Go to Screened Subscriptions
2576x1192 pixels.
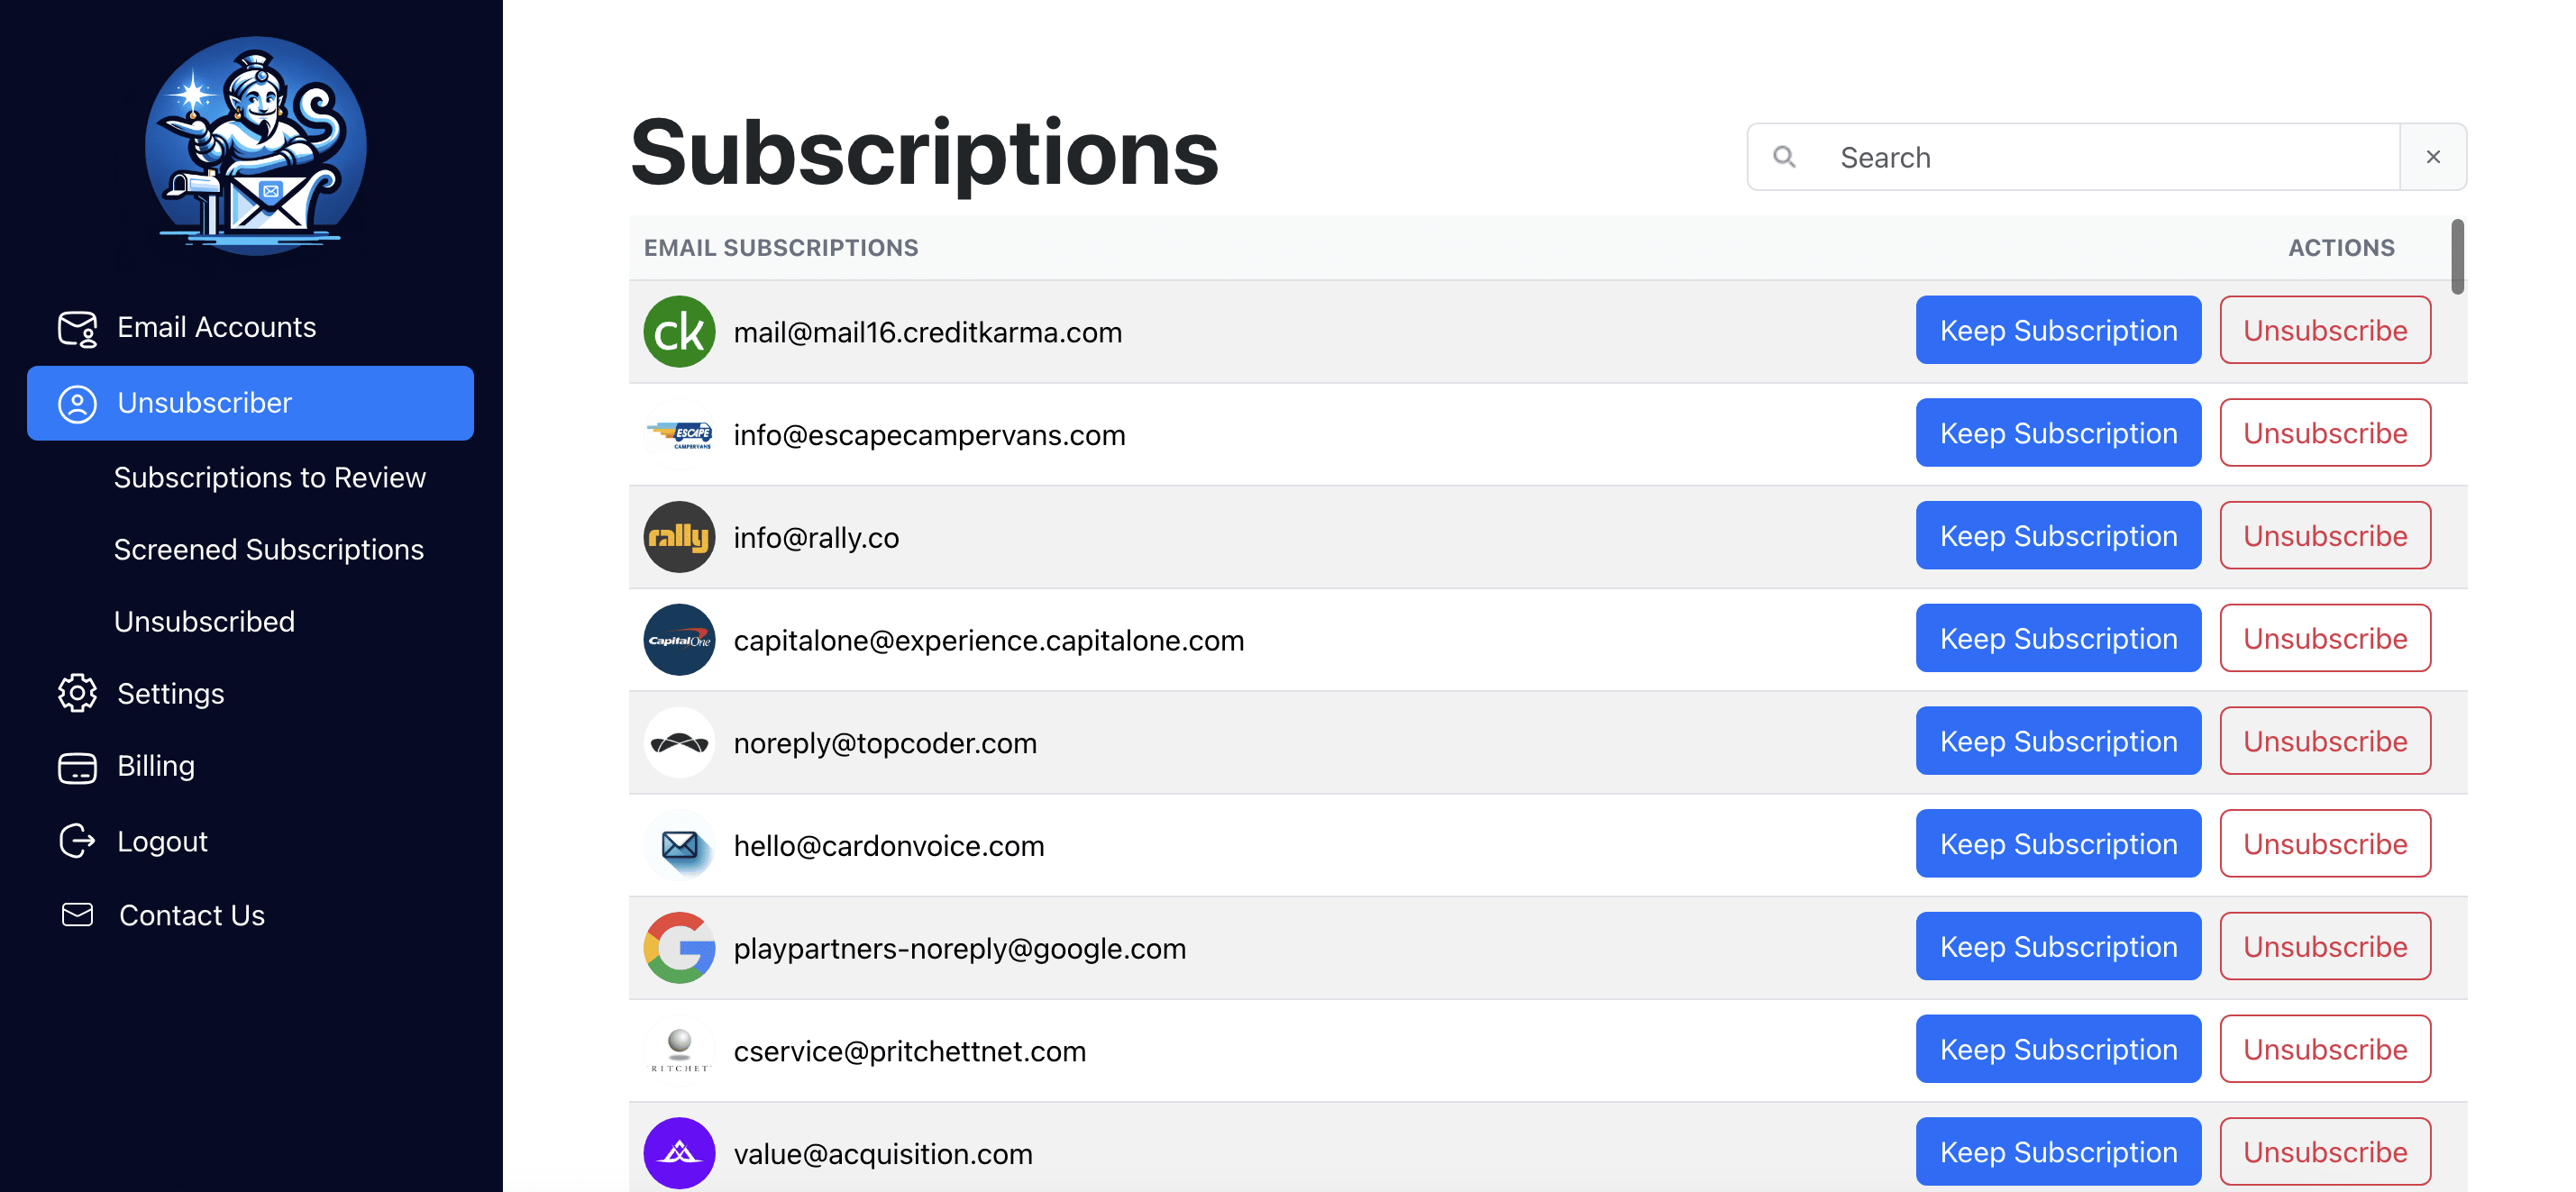click(x=268, y=550)
